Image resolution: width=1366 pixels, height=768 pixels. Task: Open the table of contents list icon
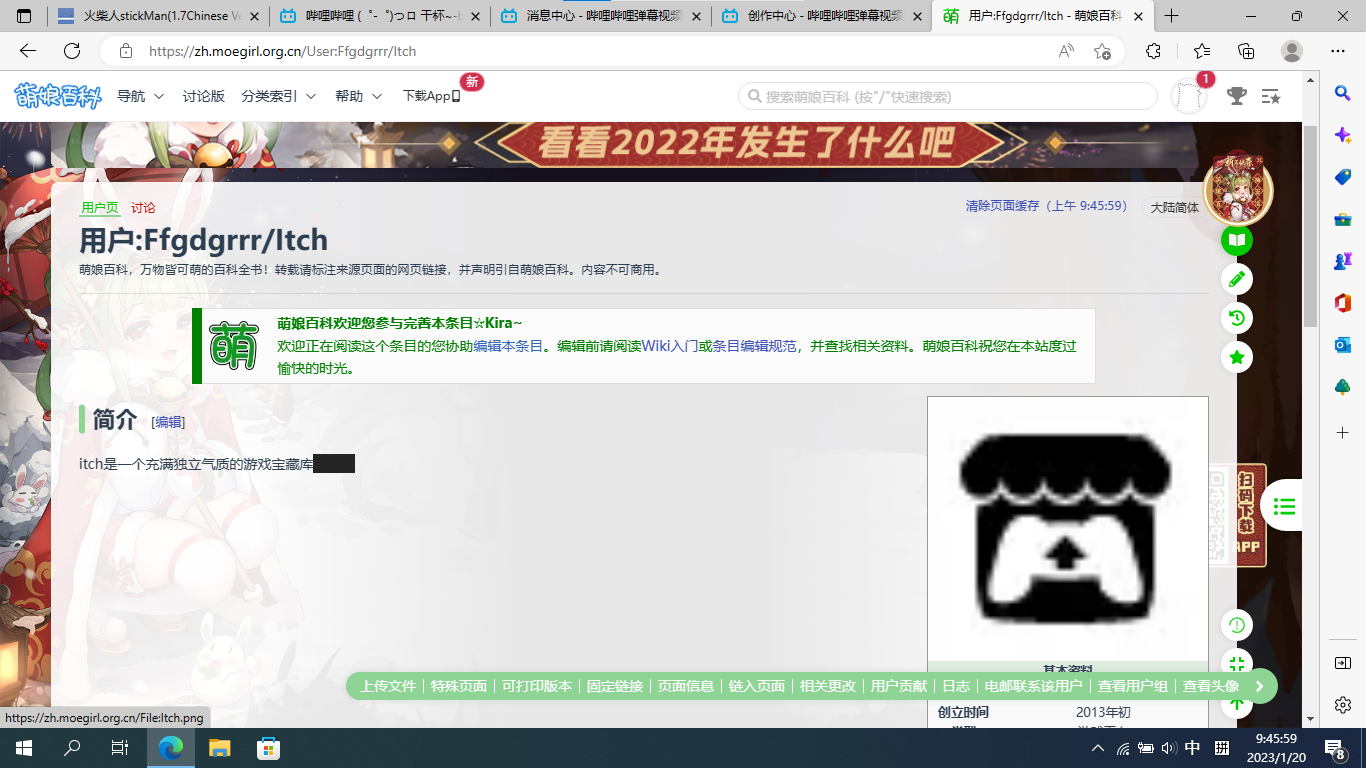[x=1285, y=507]
